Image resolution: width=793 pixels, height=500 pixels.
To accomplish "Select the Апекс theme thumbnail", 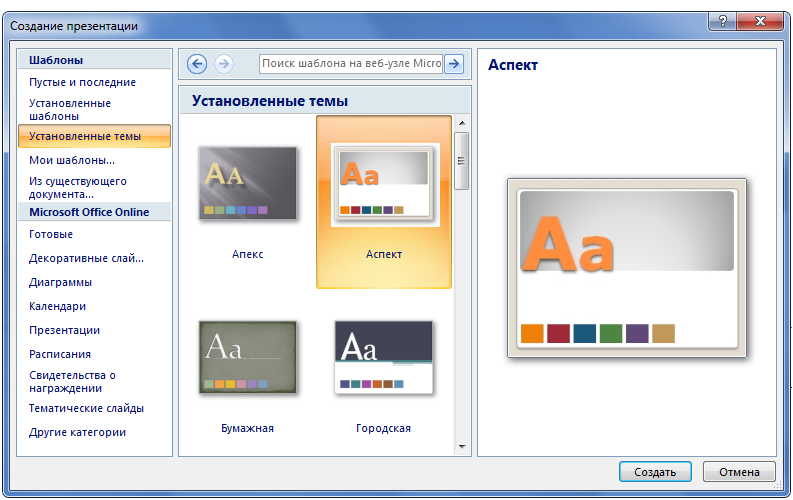I will (x=247, y=183).
